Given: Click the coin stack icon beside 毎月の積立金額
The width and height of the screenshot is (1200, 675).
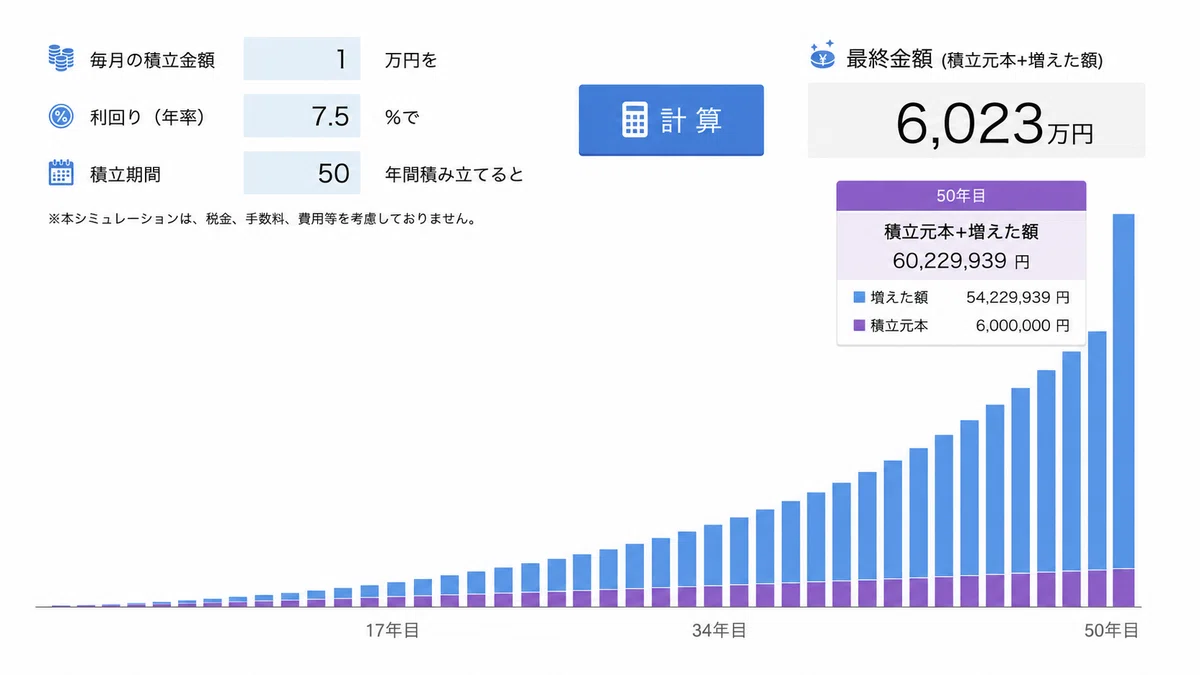Looking at the screenshot, I should 62,59.
